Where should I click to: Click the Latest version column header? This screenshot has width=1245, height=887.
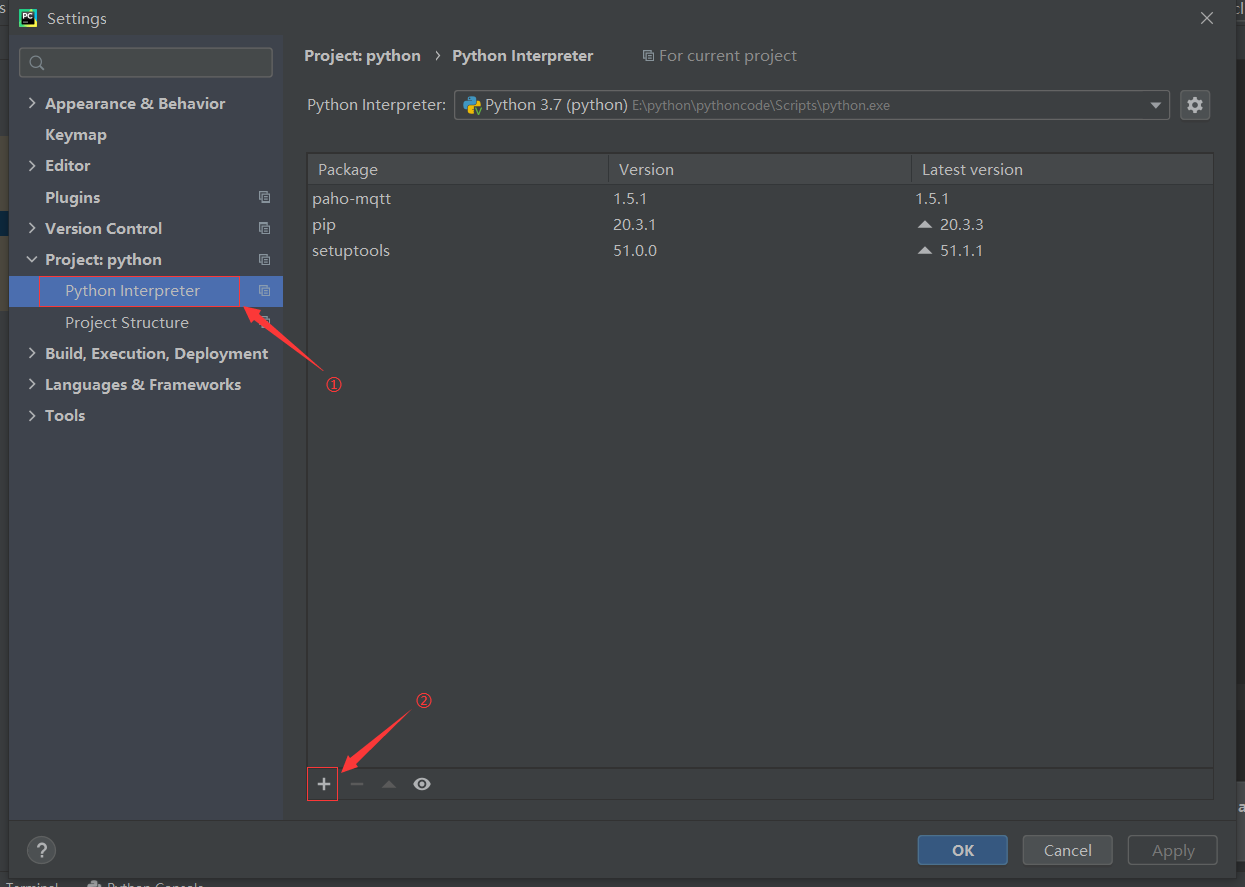[x=1062, y=169]
